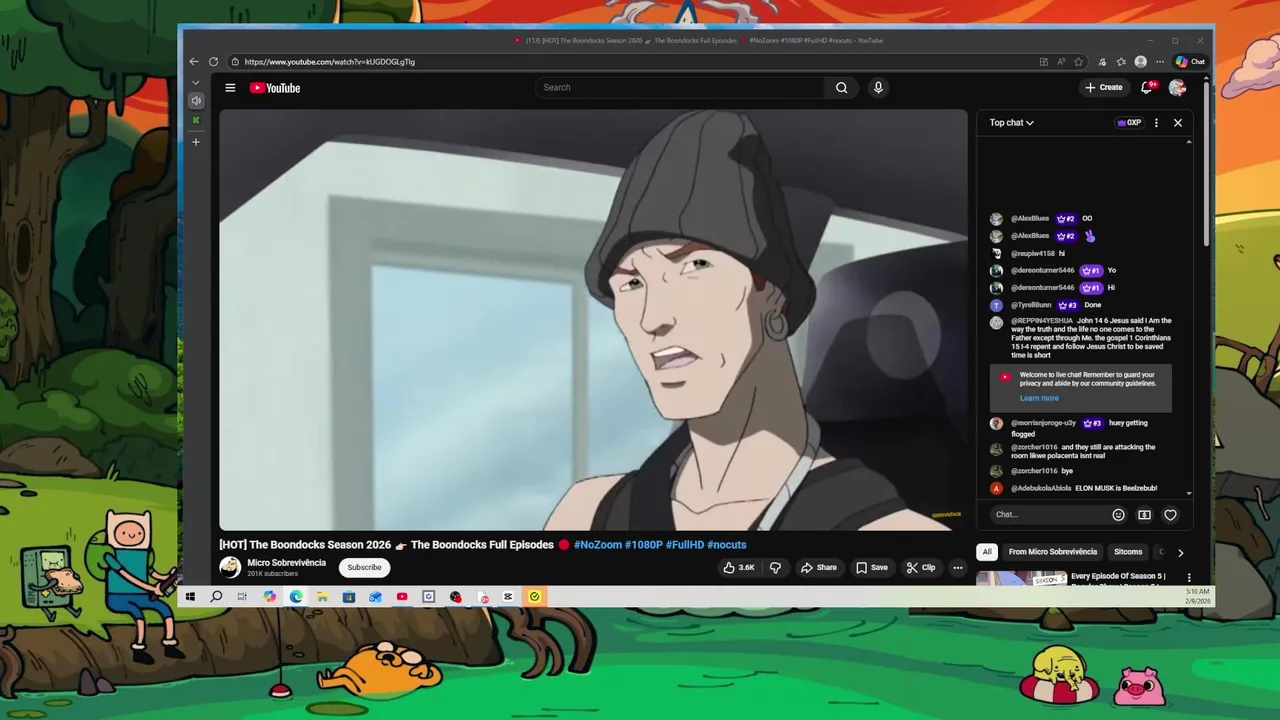Open File Explorer from taskbar
The image size is (1280, 720).
pyautogui.click(x=322, y=597)
